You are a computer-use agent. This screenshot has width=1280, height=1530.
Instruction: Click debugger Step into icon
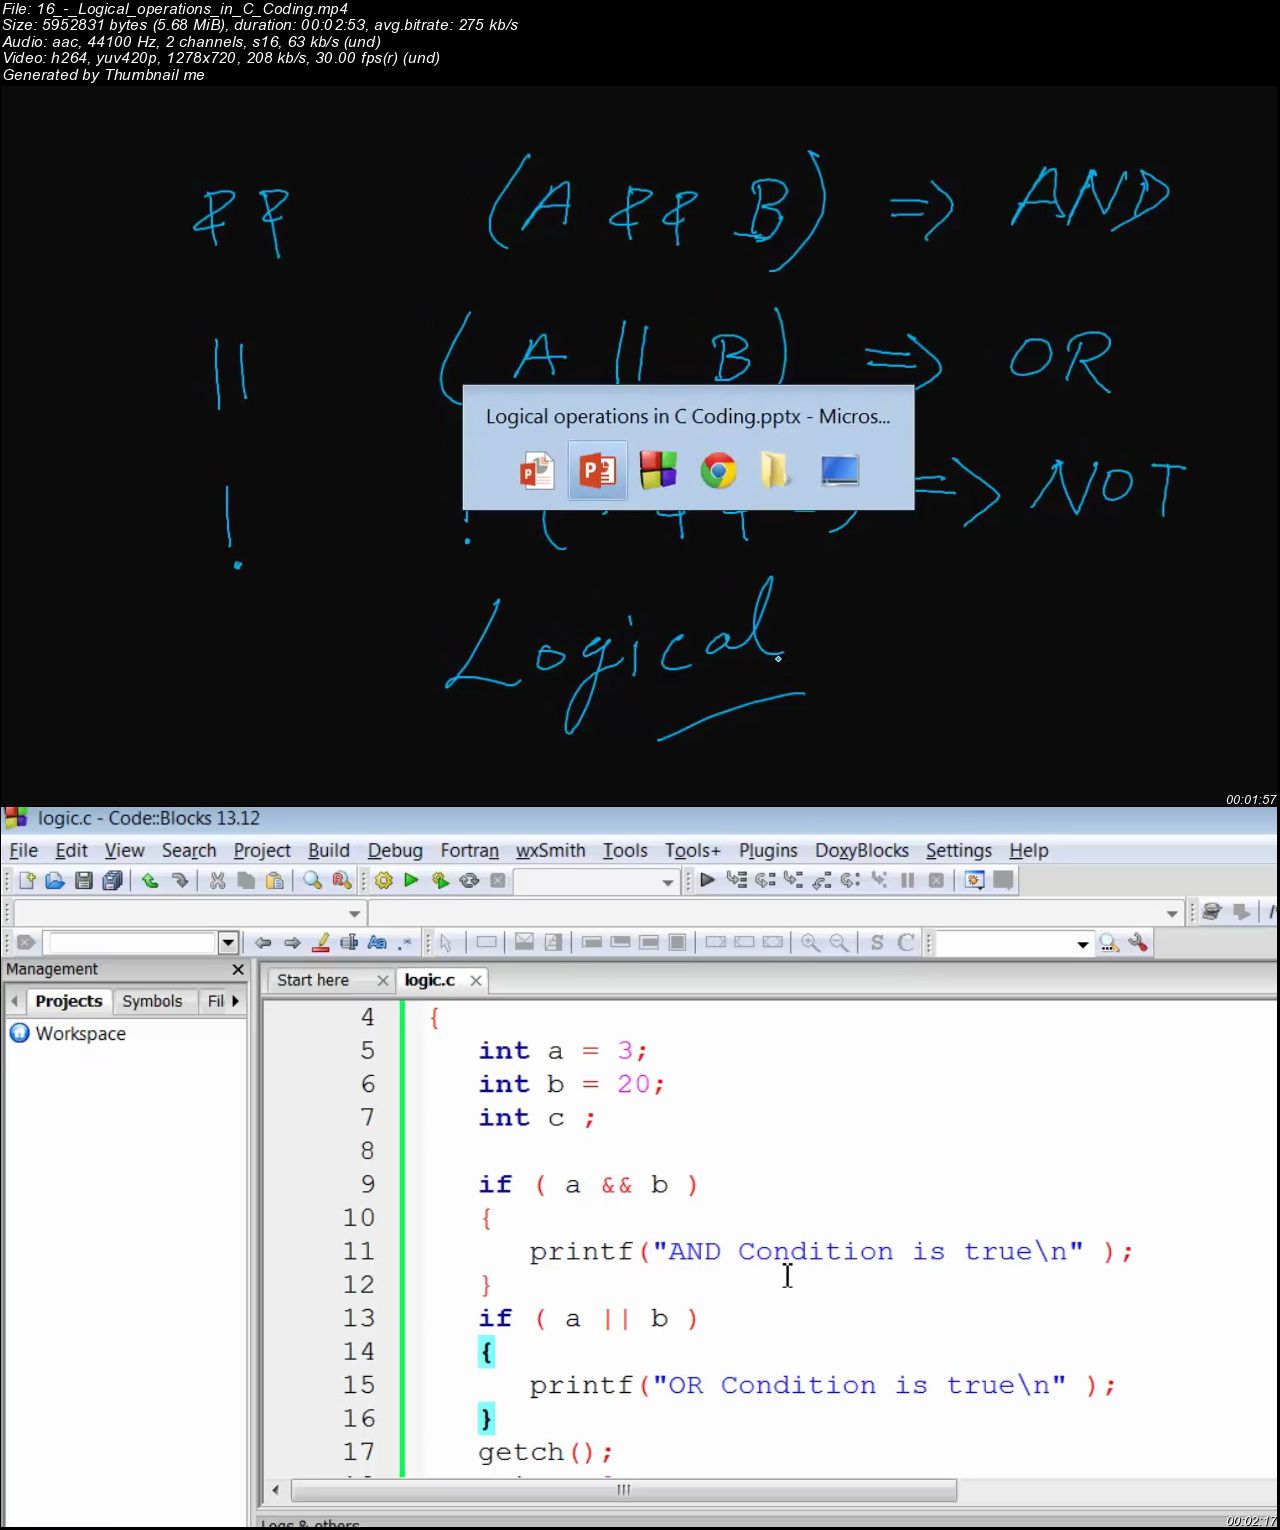pos(793,881)
